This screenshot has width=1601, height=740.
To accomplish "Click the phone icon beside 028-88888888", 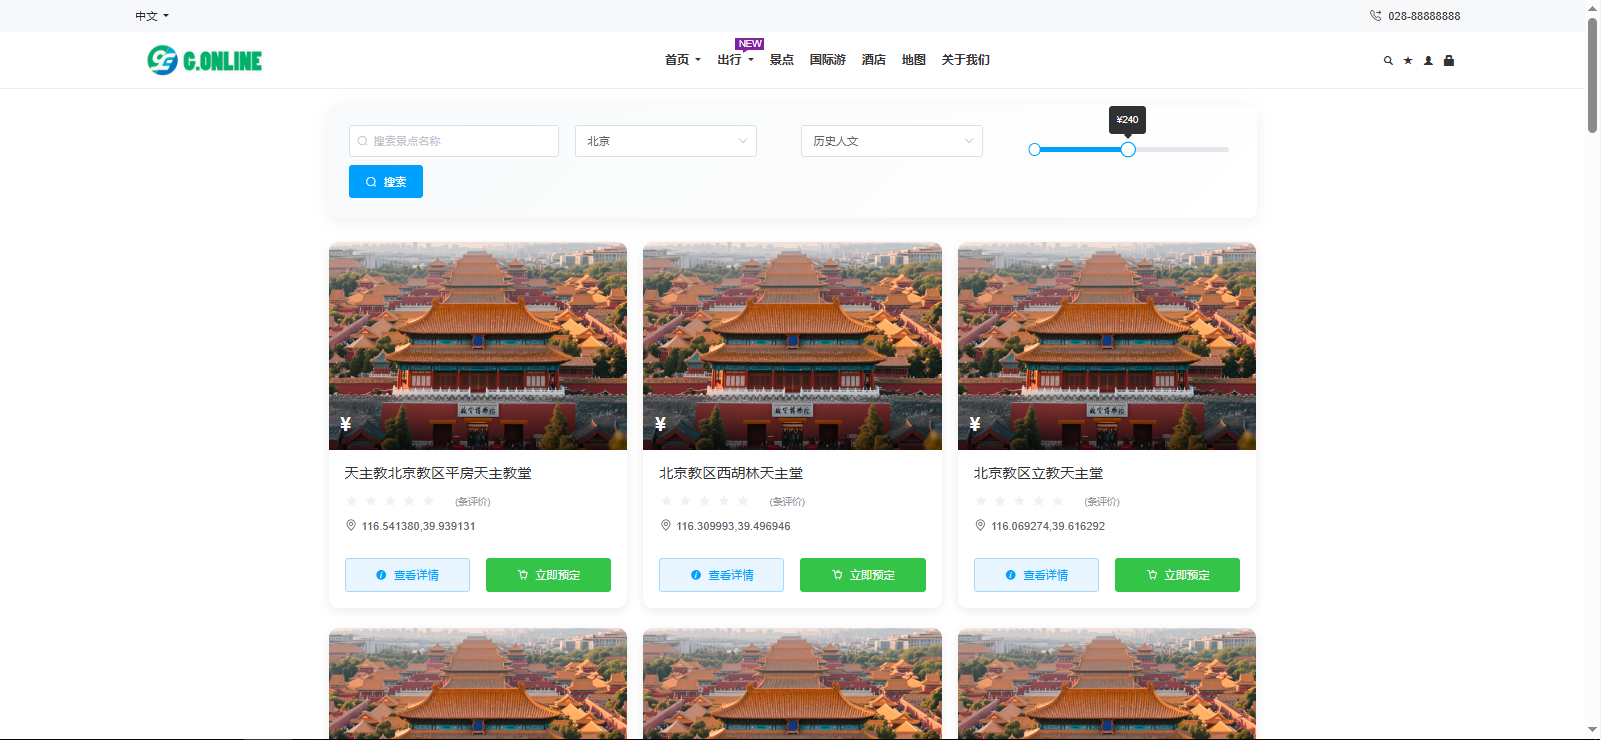I will pyautogui.click(x=1375, y=16).
